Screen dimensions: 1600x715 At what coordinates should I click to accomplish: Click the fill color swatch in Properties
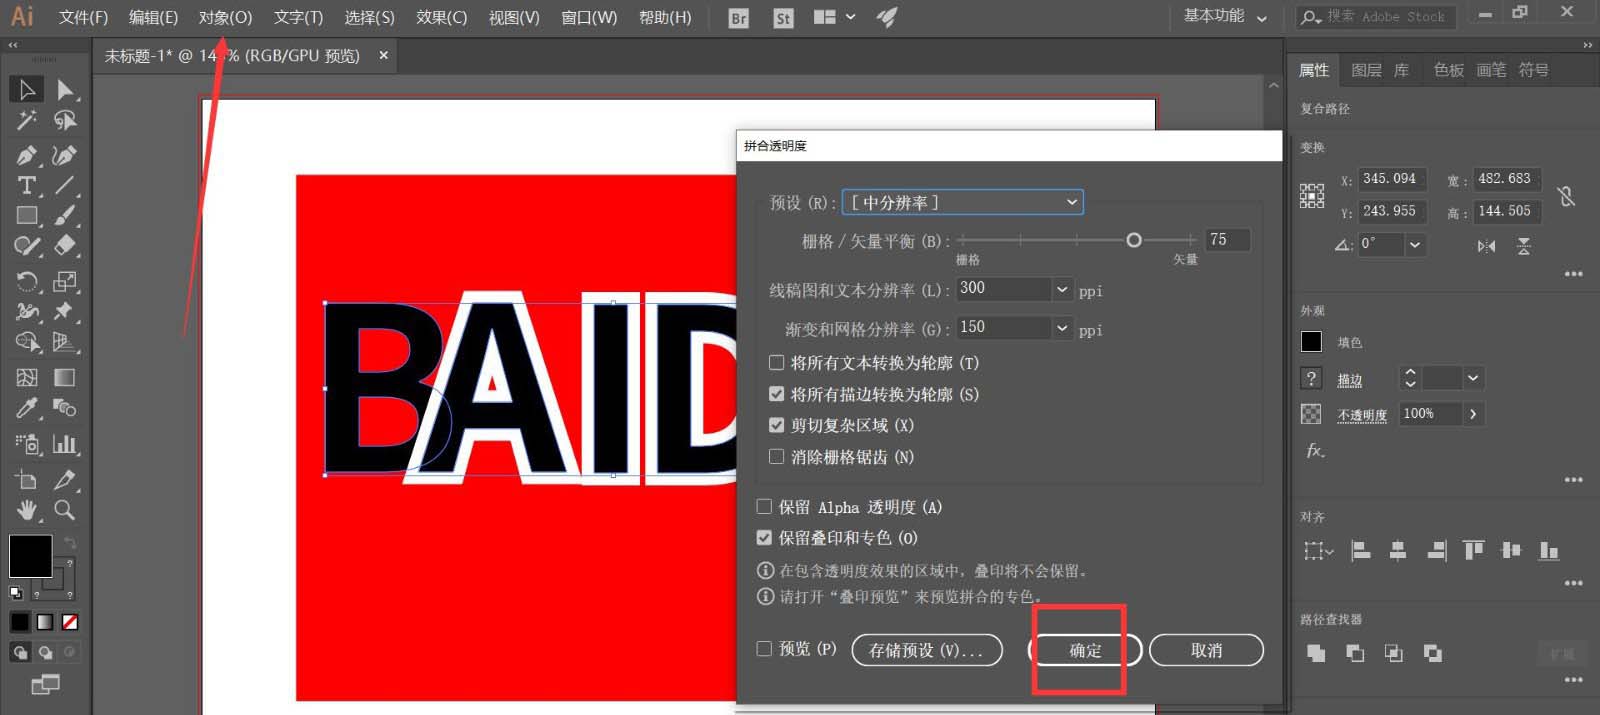(x=1311, y=342)
